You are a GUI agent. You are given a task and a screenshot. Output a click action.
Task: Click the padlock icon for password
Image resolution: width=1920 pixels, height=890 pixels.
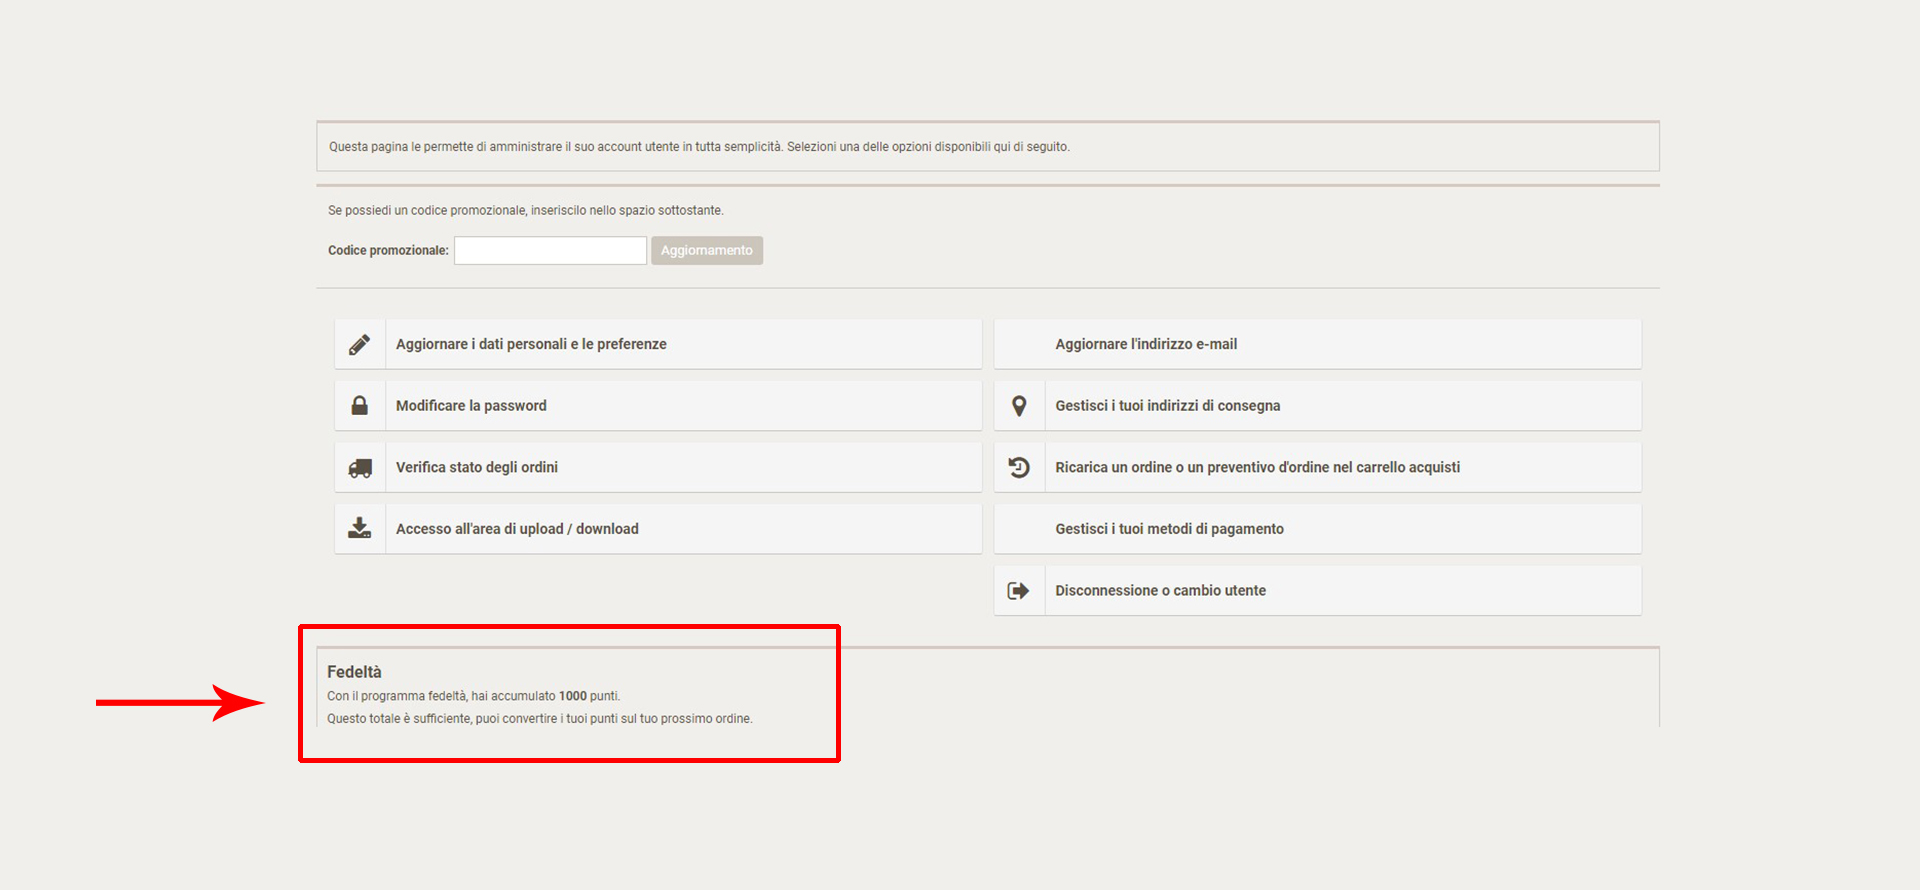360,406
